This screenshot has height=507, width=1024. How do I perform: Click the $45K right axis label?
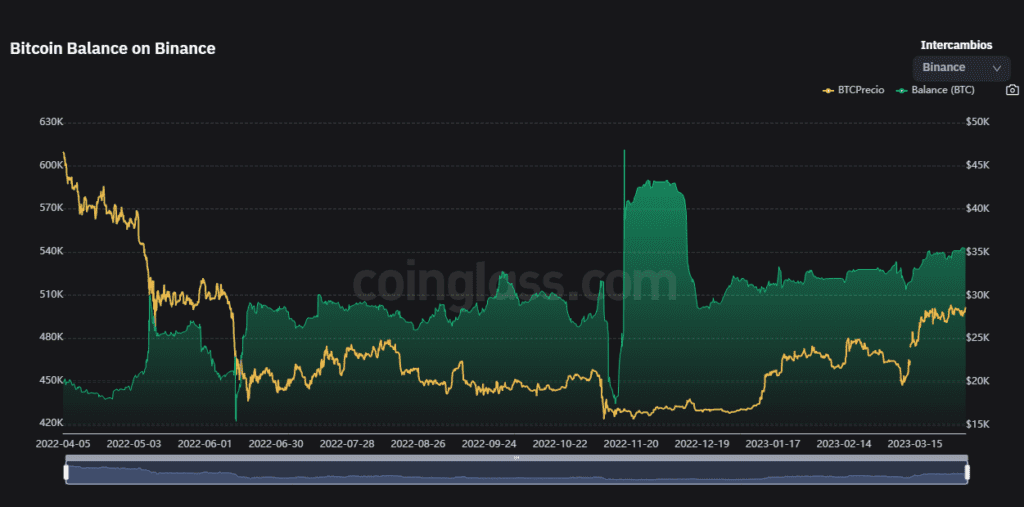tap(978, 165)
